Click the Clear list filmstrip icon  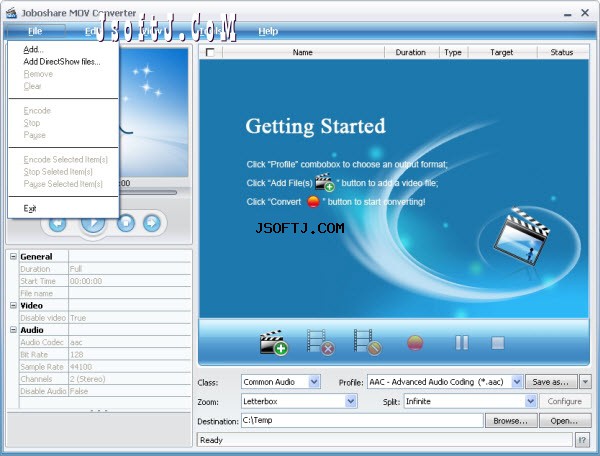tap(367, 342)
